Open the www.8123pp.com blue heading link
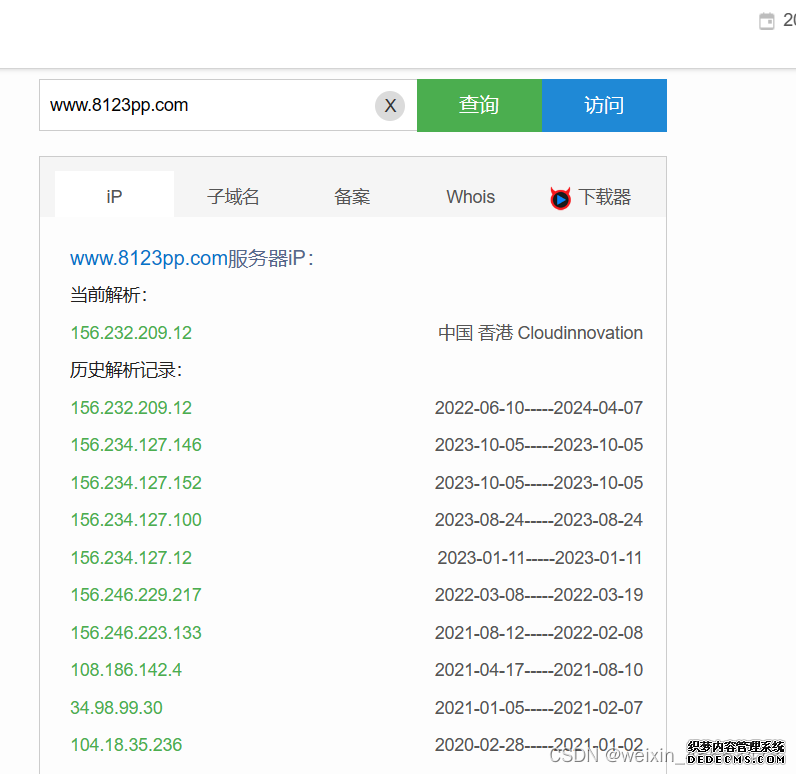Screen dimensions: 796x774 tap(149, 258)
